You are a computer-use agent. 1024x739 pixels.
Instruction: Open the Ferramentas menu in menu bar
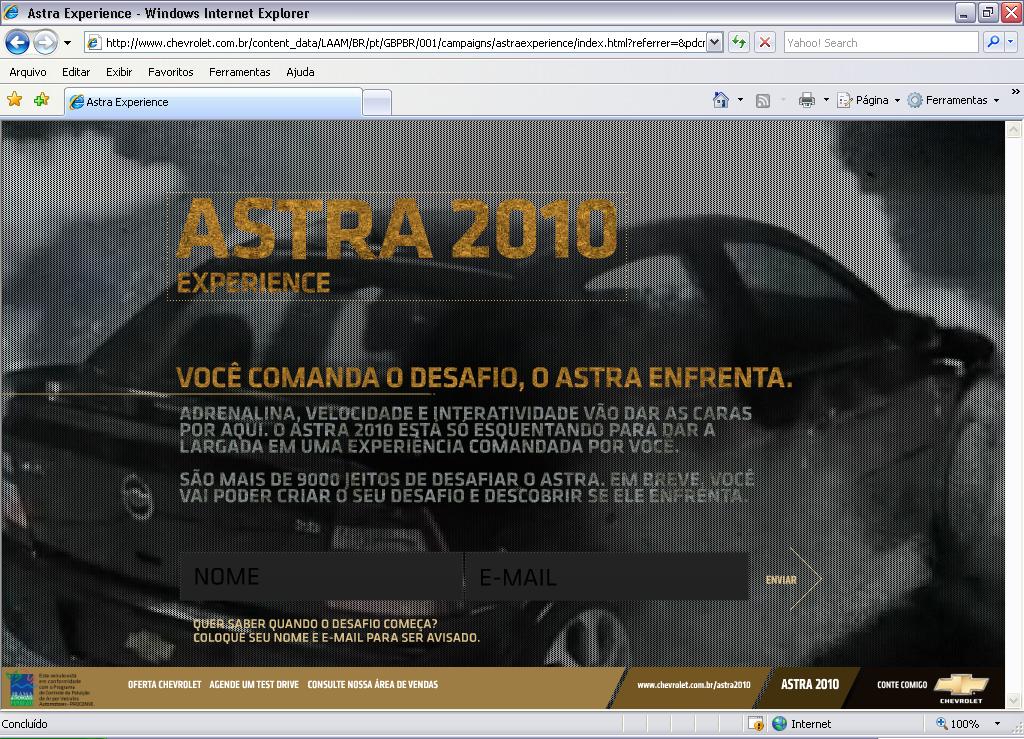click(240, 72)
